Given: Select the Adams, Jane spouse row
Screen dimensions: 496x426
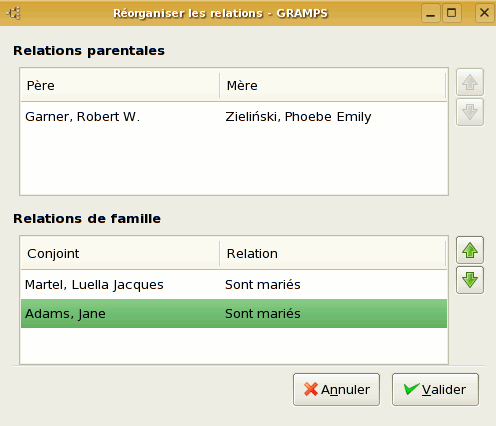Looking at the screenshot, I should 234,314.
